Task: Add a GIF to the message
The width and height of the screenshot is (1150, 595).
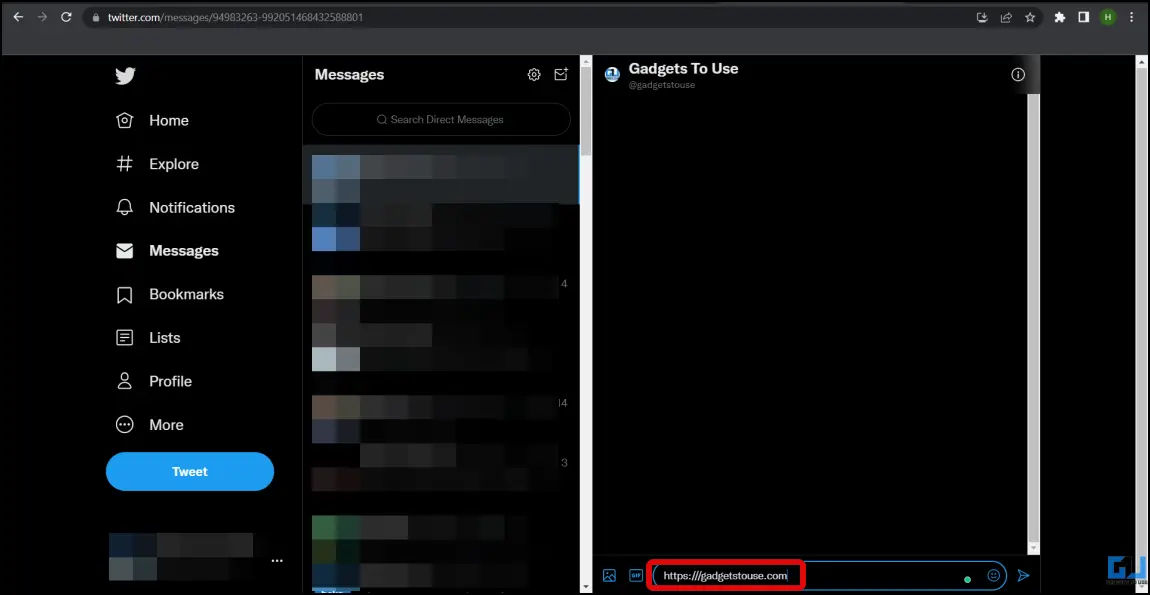Action: [x=636, y=576]
